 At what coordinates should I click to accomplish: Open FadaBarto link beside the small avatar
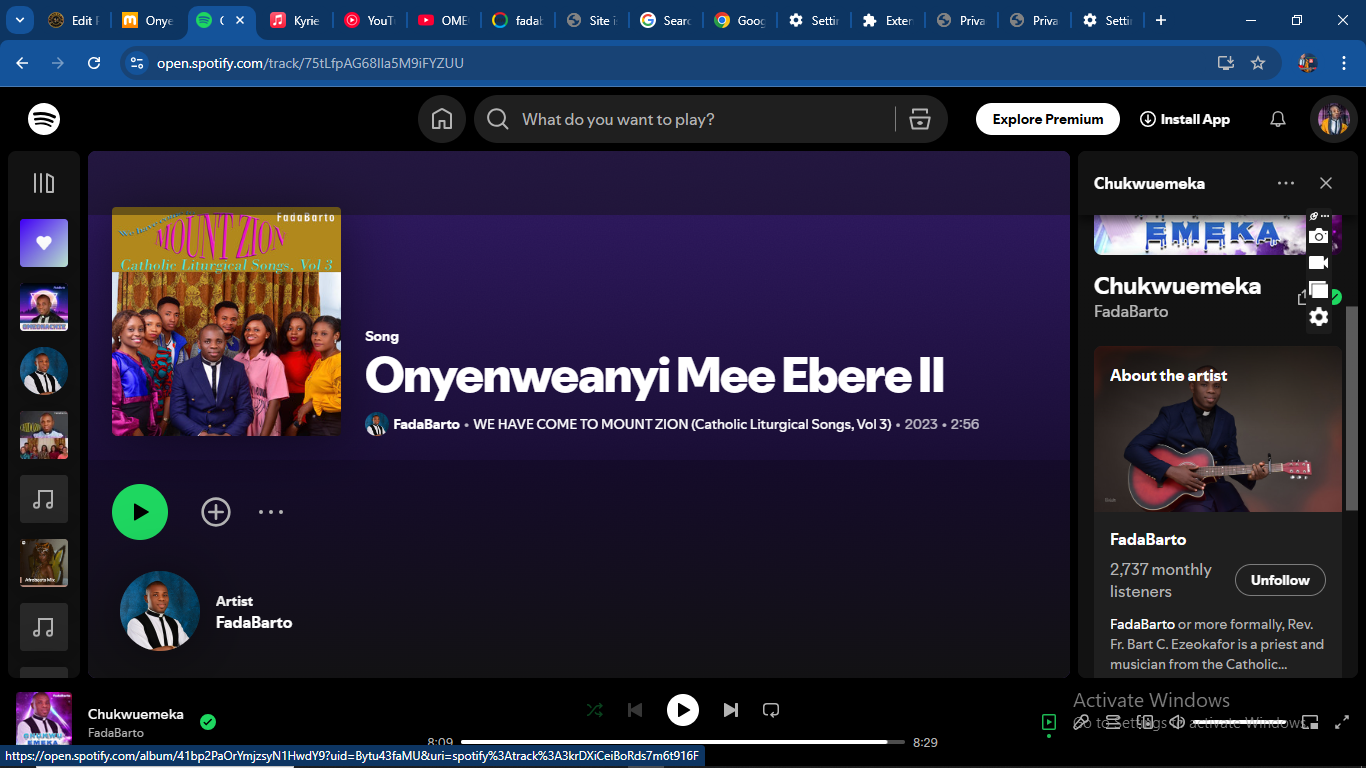tap(427, 424)
